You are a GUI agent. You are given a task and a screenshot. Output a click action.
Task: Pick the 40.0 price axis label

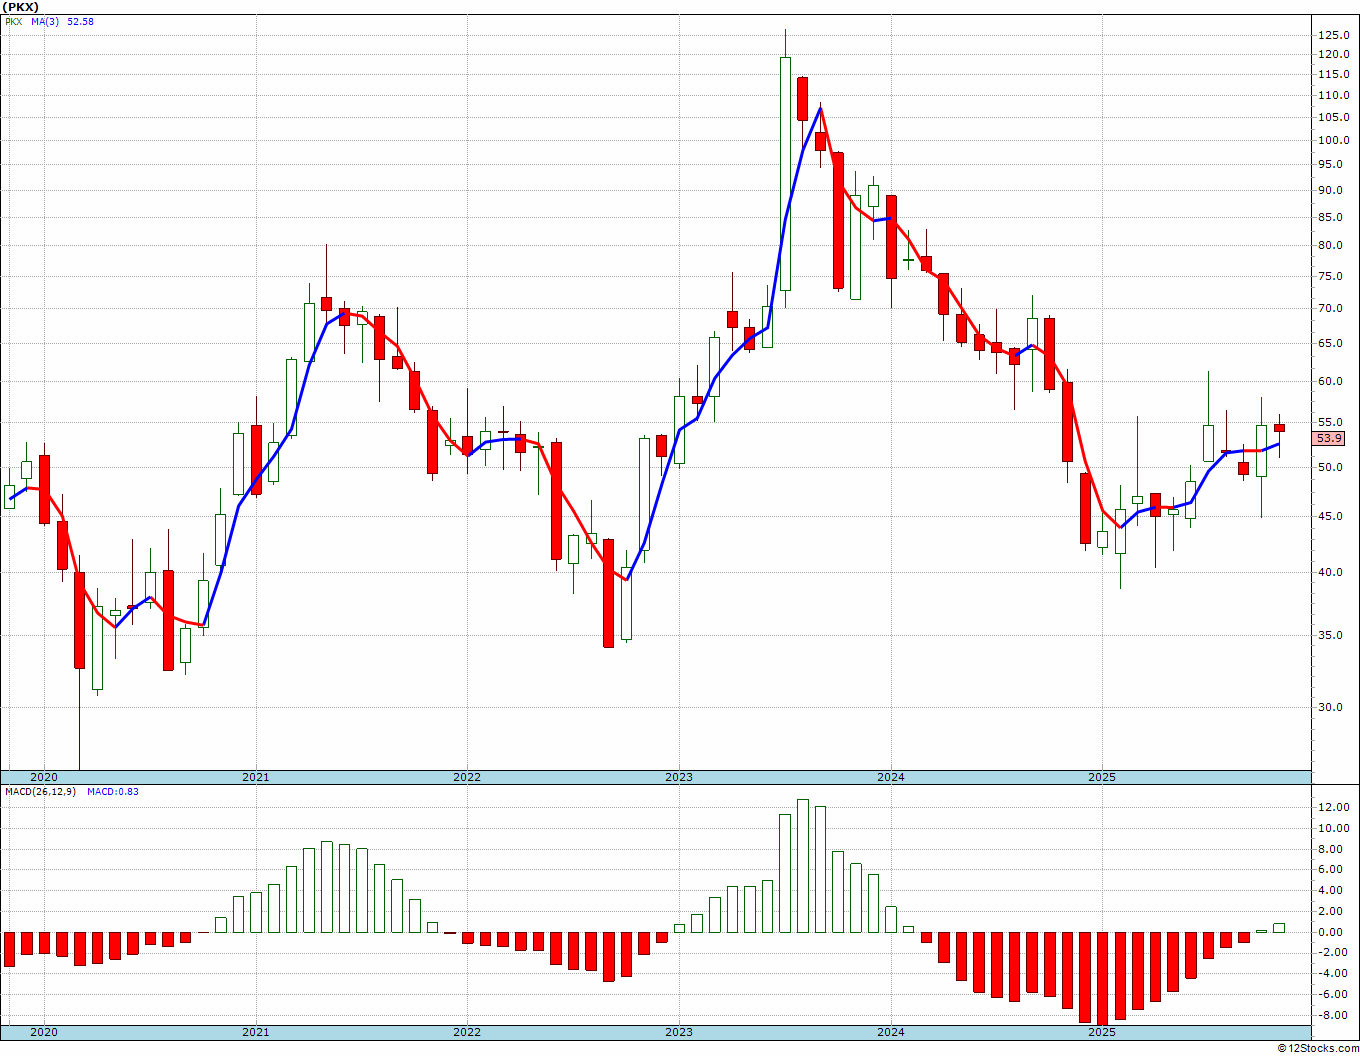click(1330, 572)
